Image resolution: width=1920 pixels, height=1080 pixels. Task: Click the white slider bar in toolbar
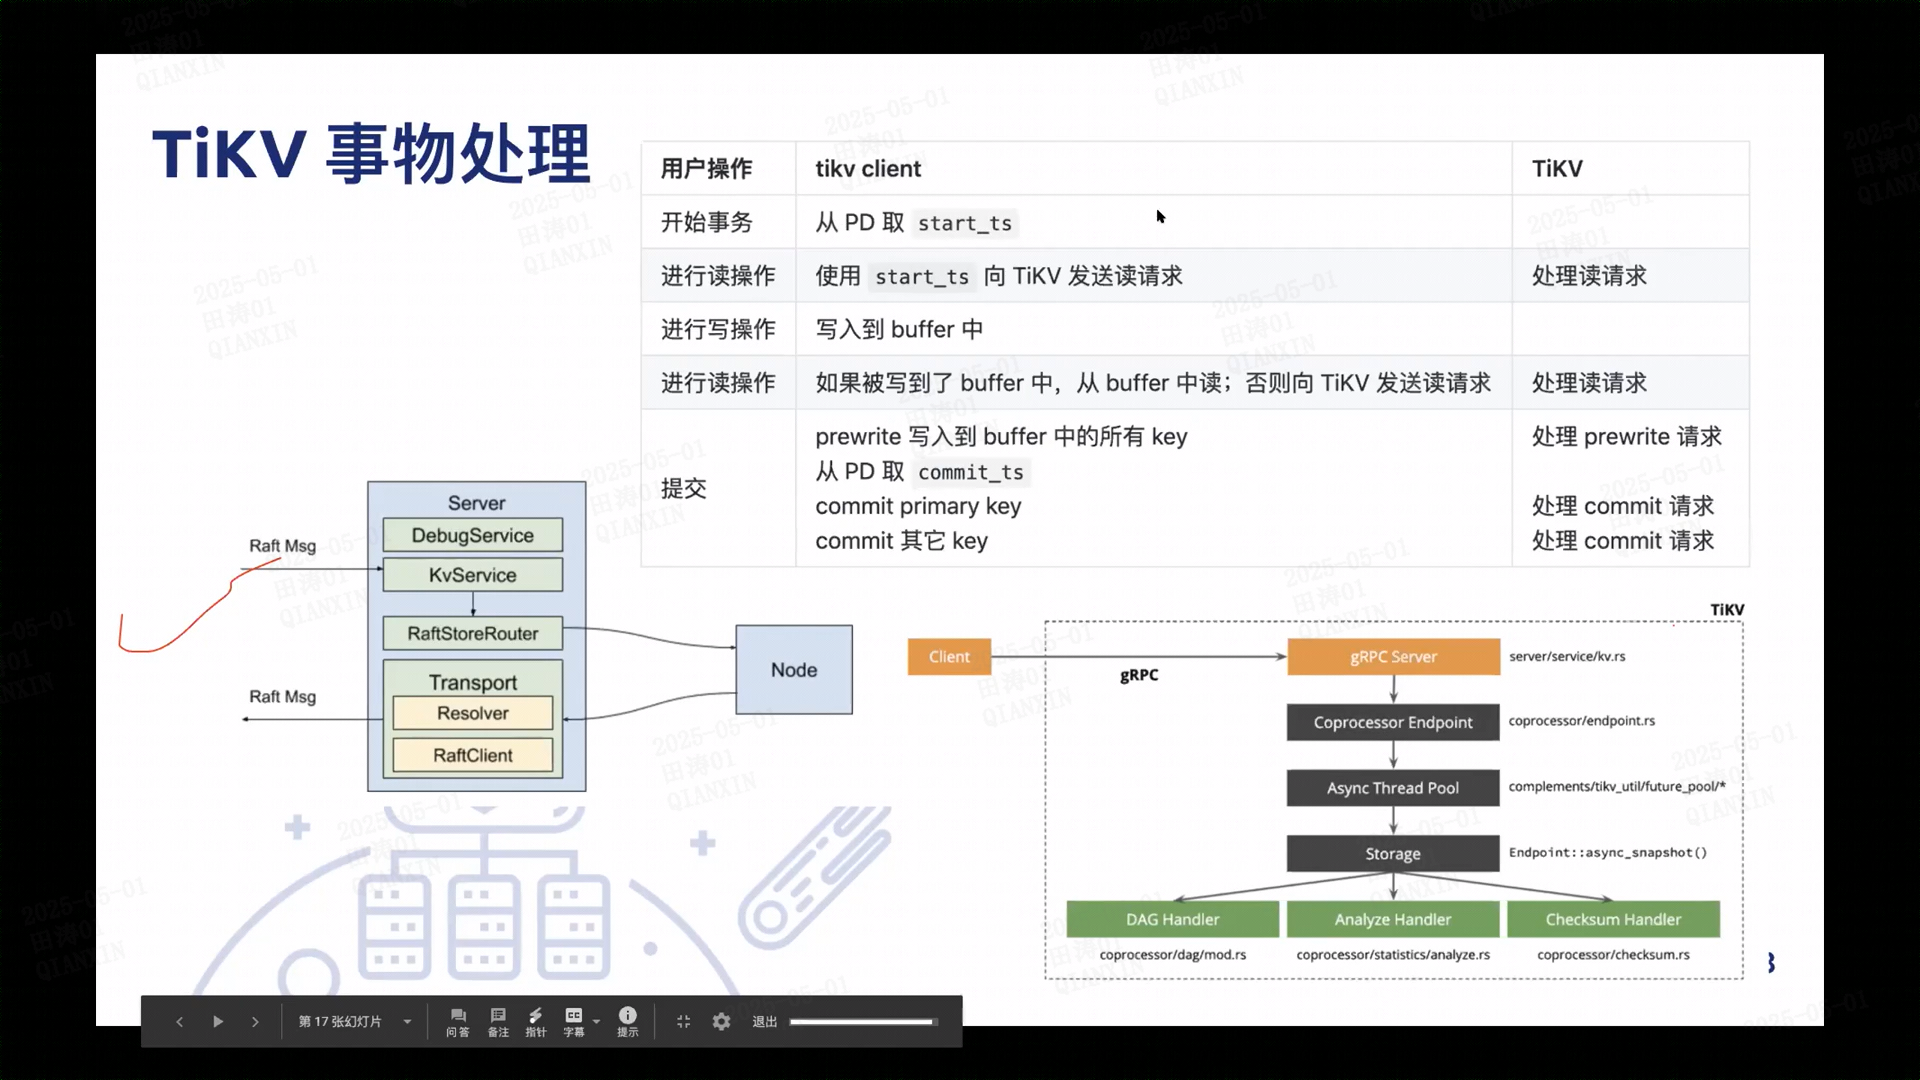[x=862, y=1022]
